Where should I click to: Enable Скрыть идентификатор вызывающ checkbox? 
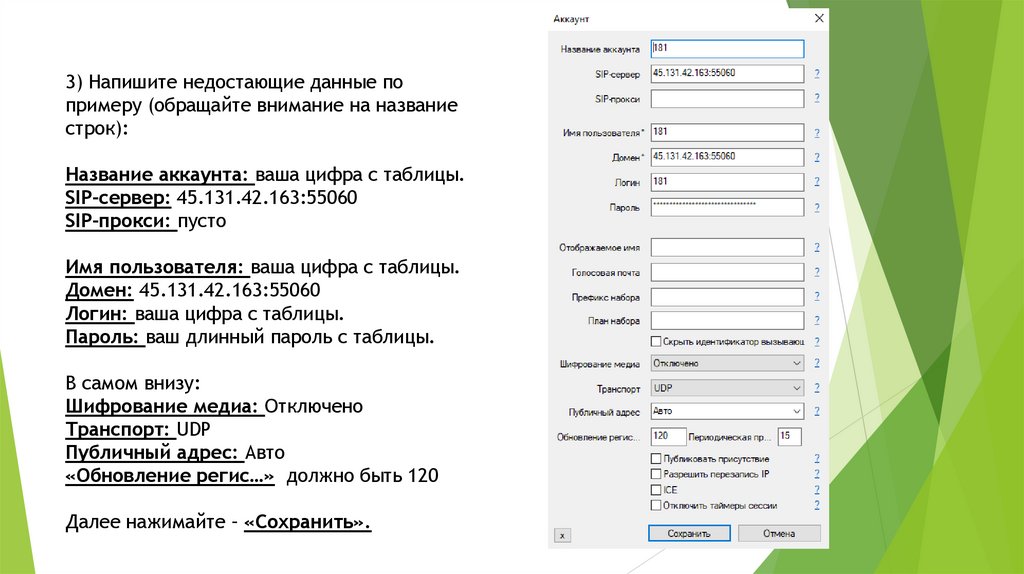click(x=656, y=342)
